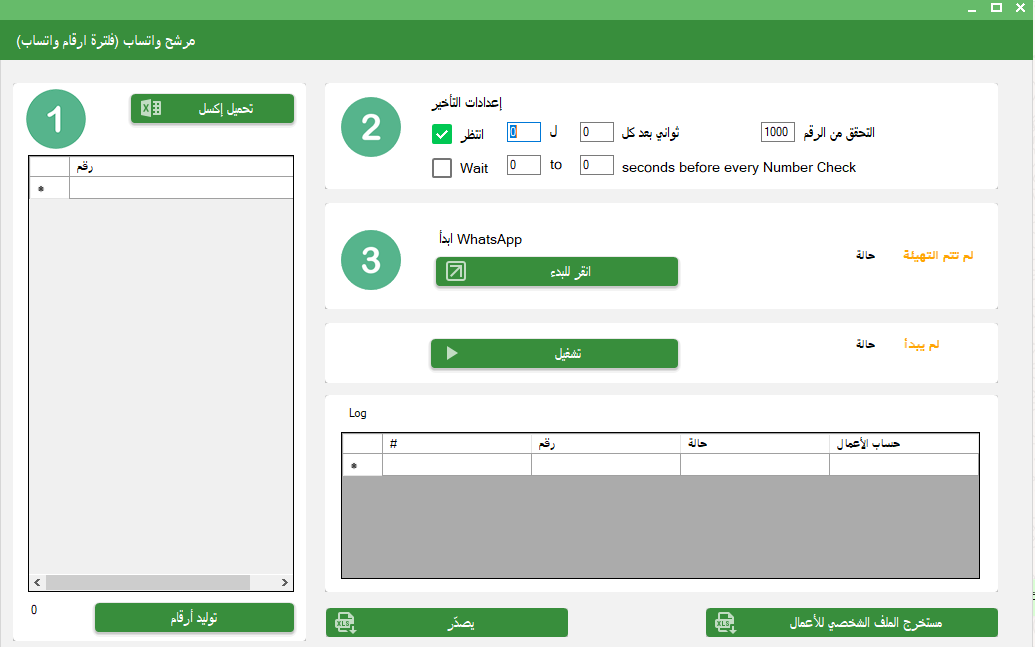Screen dimensions: 1035x647
Task: Click the لم يبدأ status text
Action: pyautogui.click(x=921, y=344)
